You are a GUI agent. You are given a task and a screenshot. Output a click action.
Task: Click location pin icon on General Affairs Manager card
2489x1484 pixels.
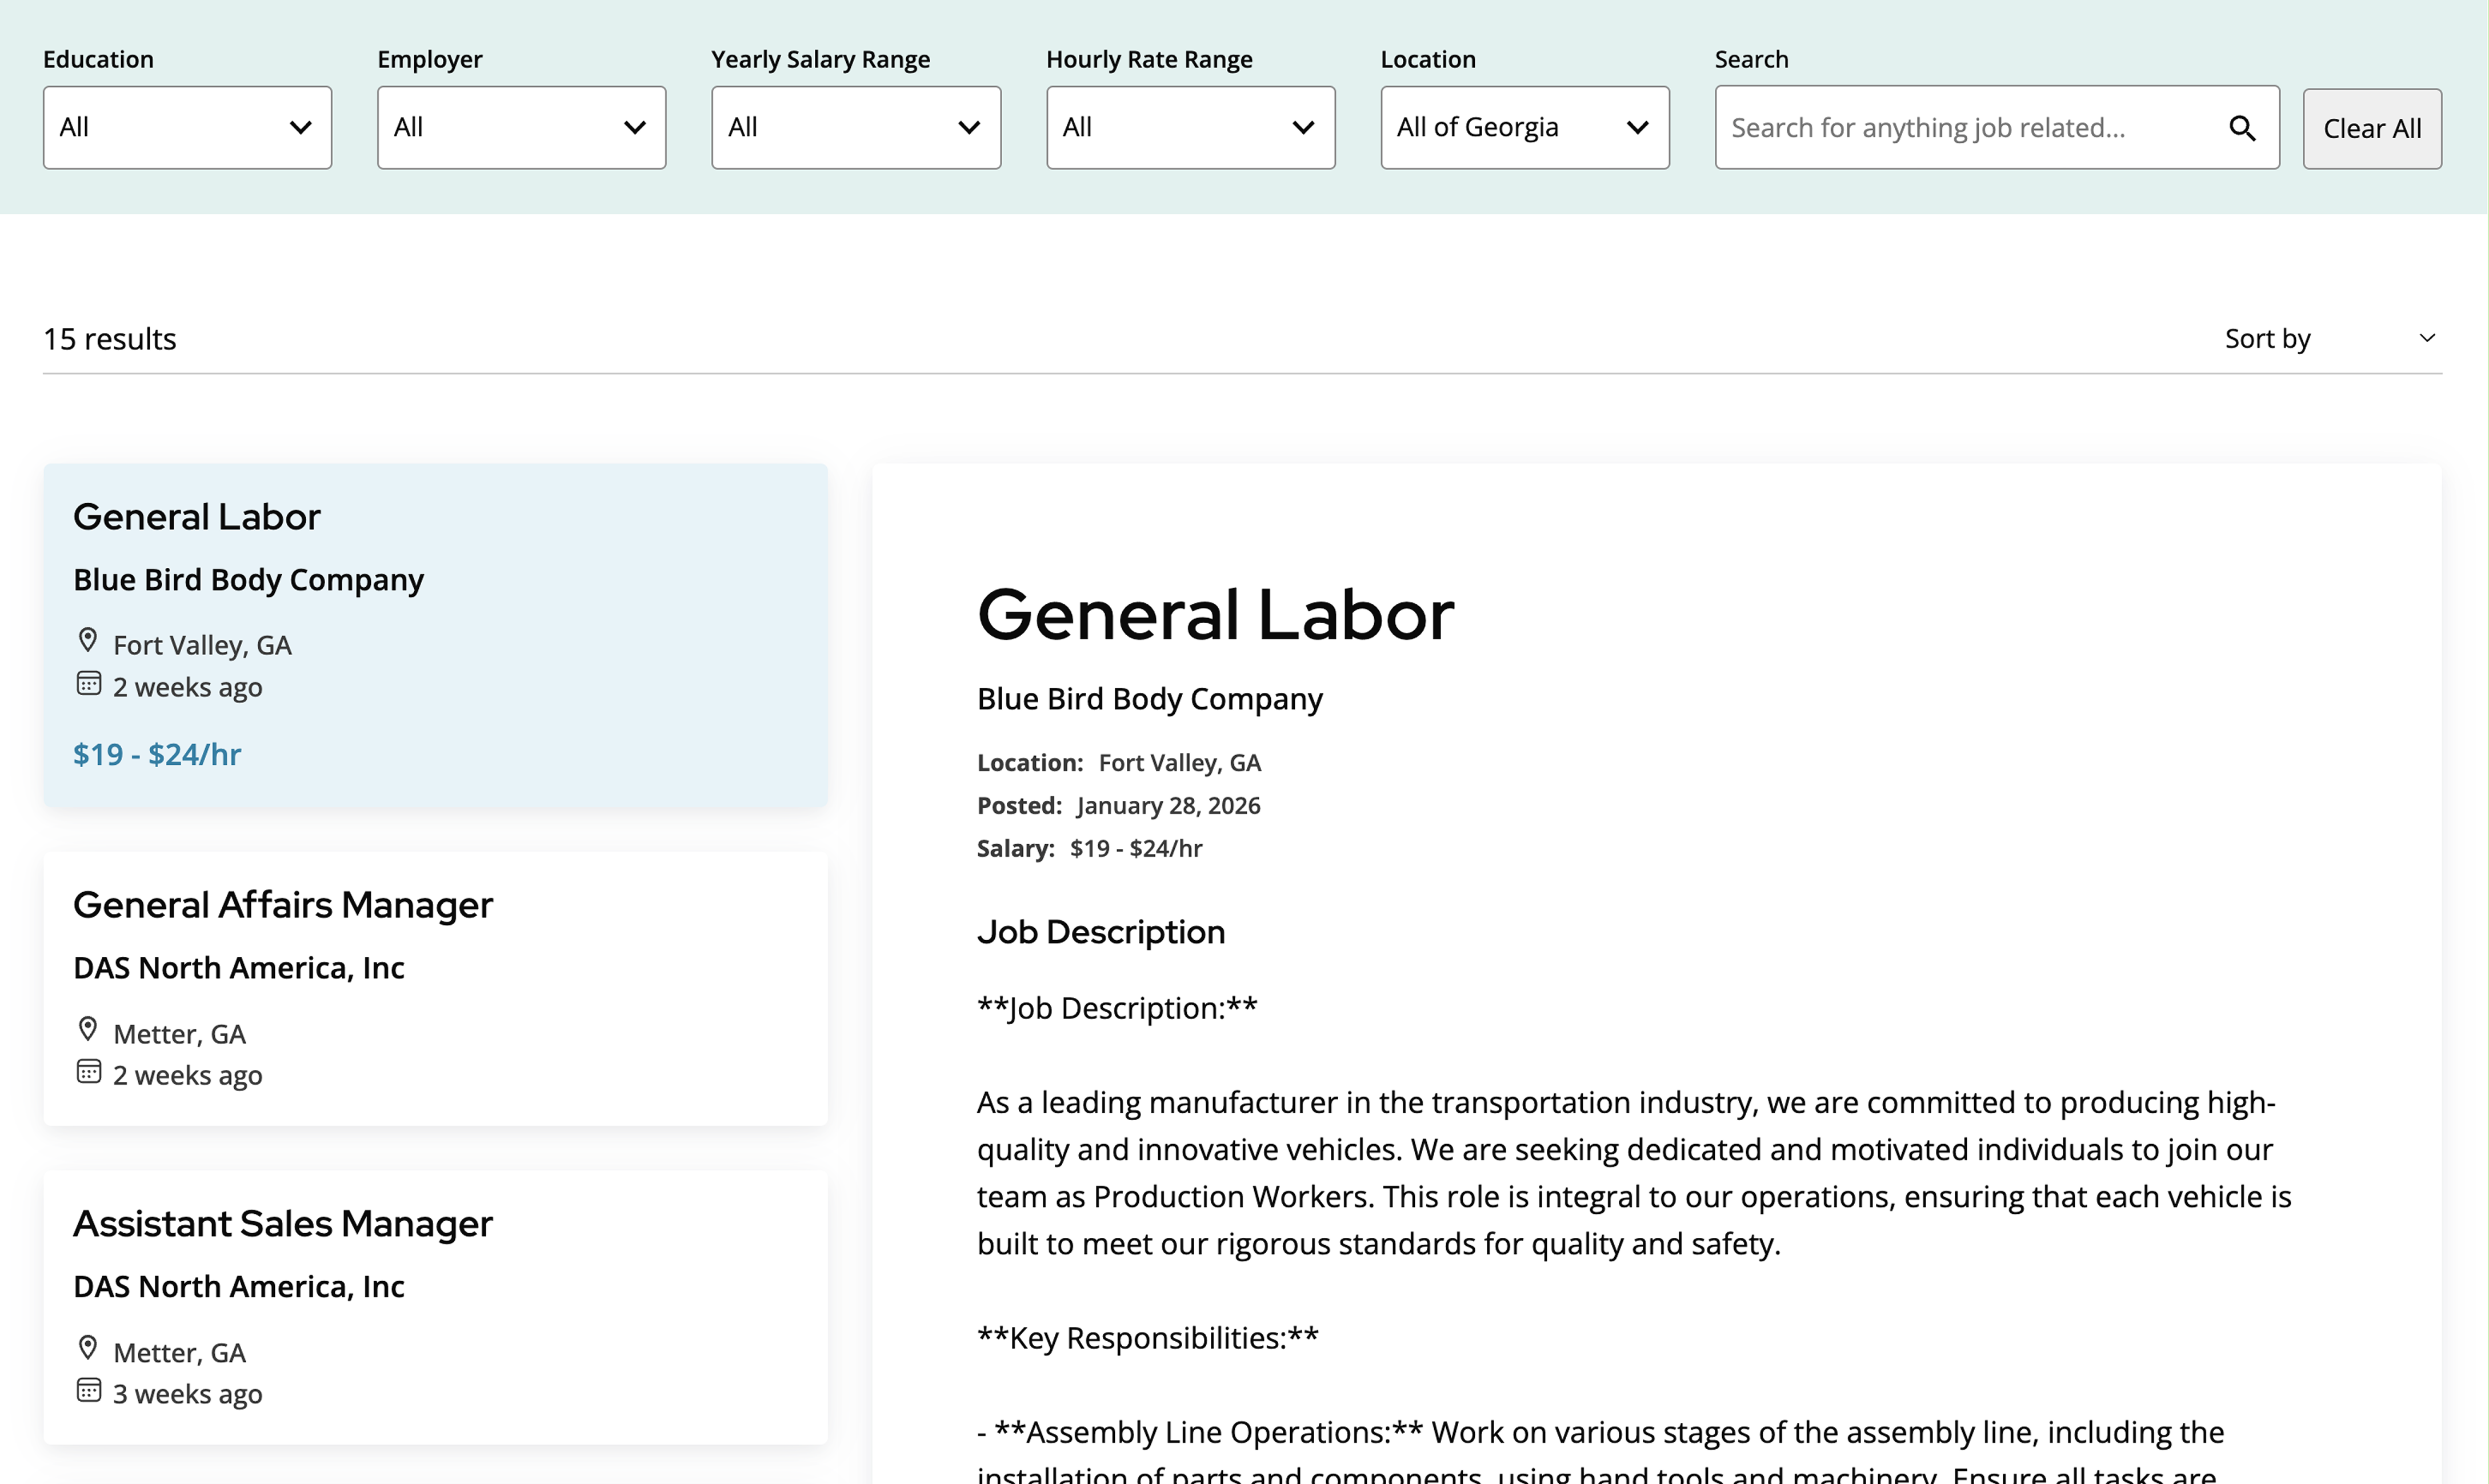[88, 1029]
